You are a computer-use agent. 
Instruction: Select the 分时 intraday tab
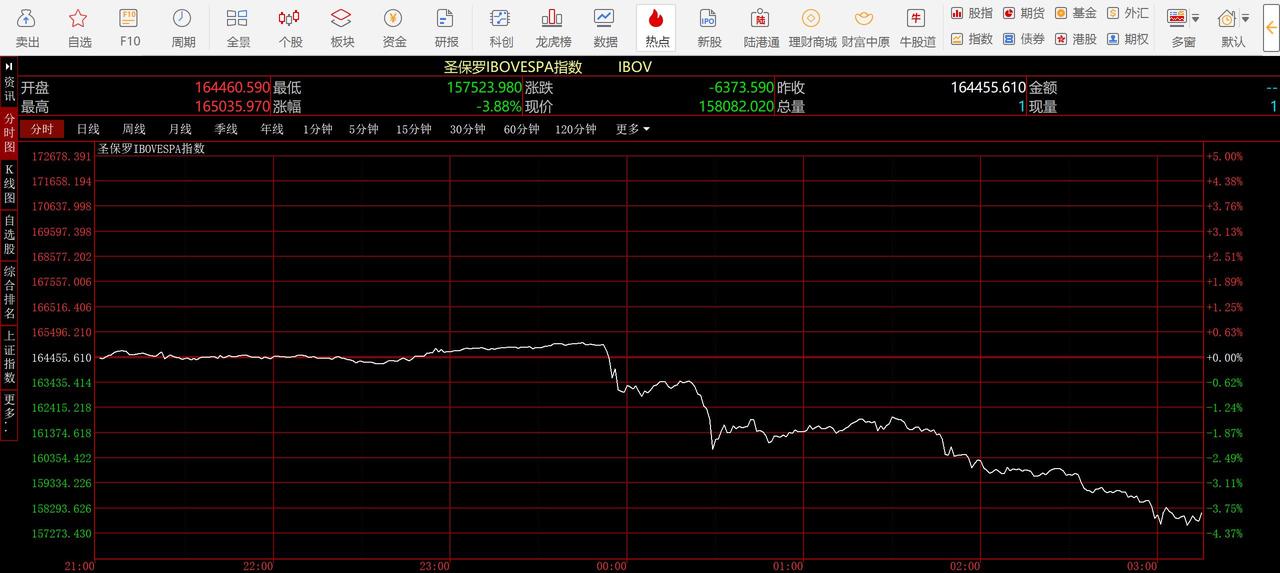click(41, 129)
